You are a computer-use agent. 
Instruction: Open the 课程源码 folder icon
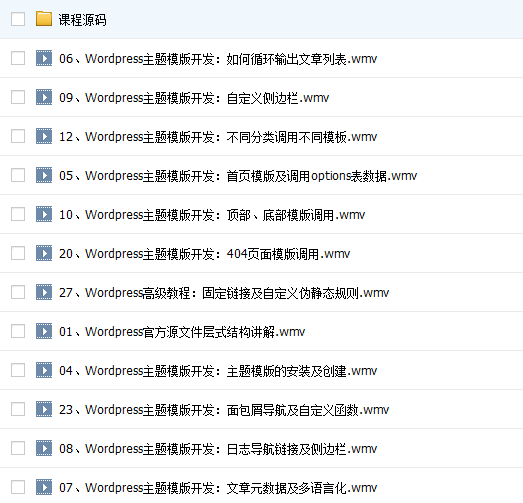[44, 19]
